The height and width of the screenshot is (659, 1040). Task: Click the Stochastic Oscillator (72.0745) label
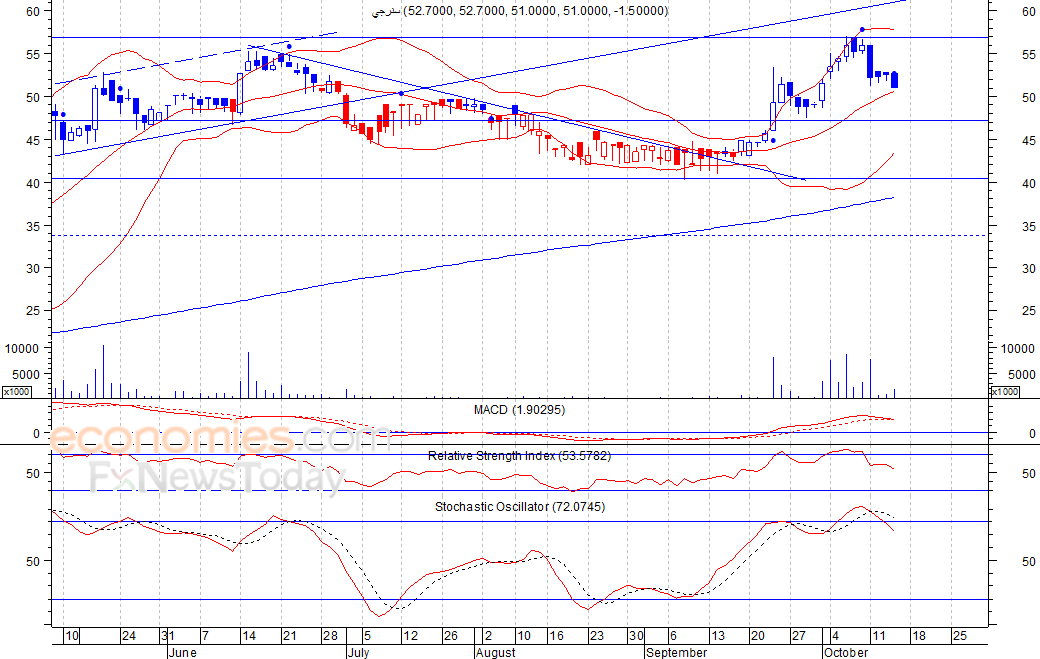[520, 507]
